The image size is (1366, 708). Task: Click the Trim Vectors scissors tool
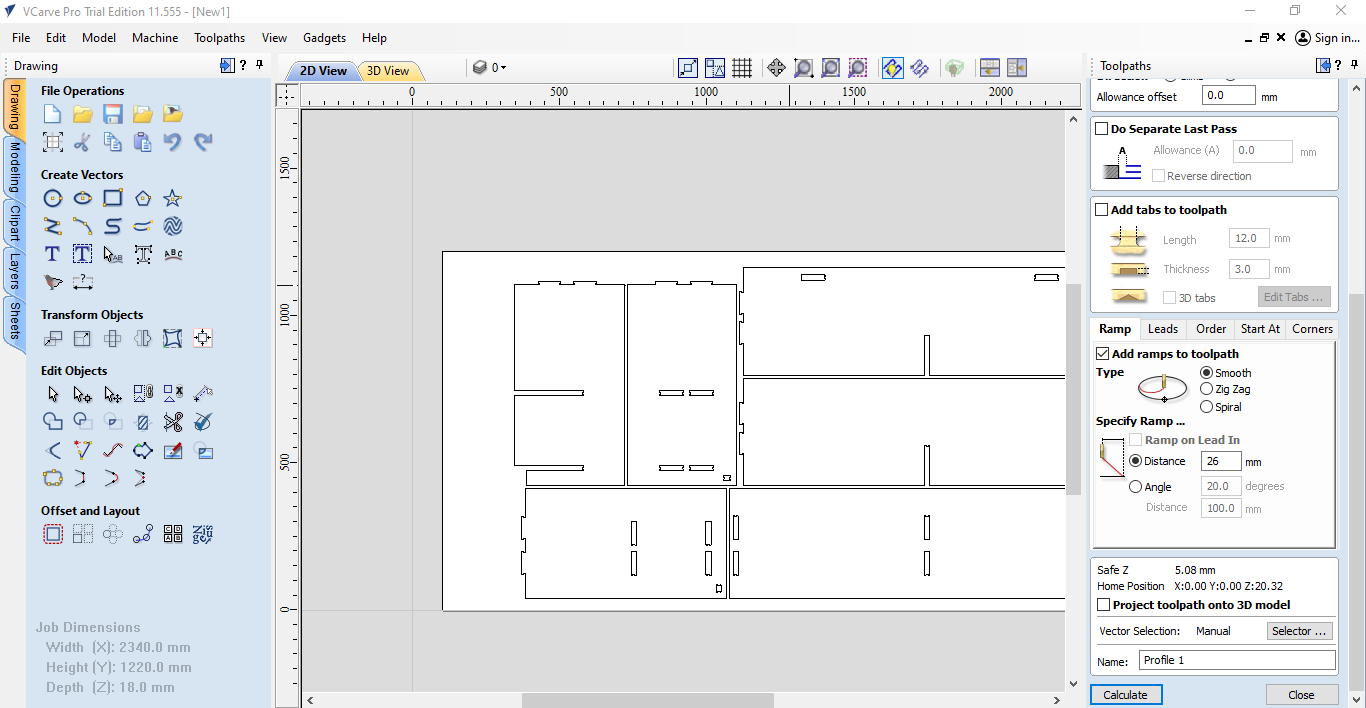coord(173,422)
